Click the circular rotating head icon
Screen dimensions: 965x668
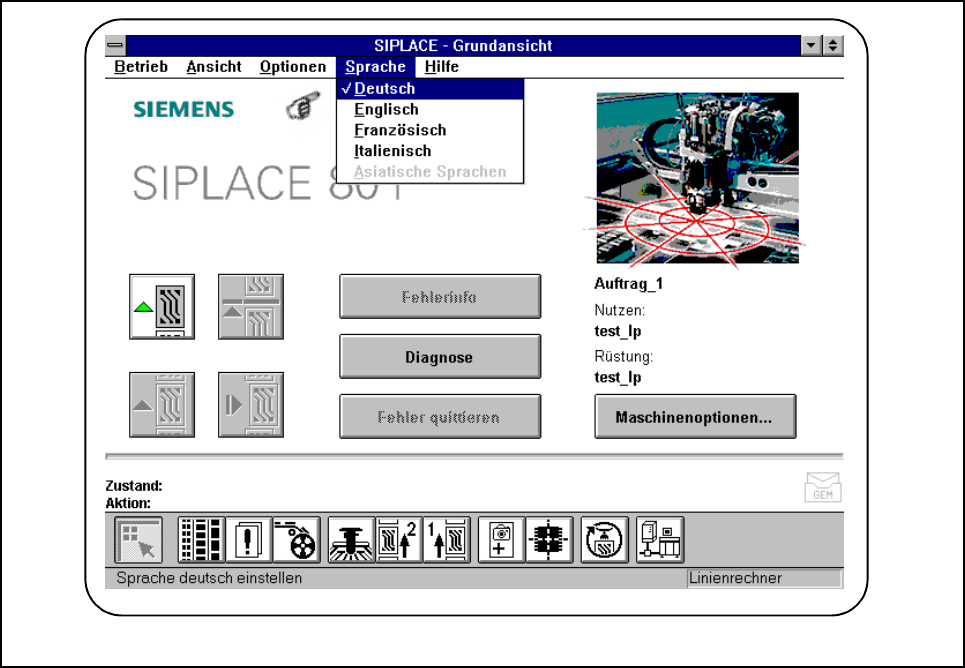[604, 540]
